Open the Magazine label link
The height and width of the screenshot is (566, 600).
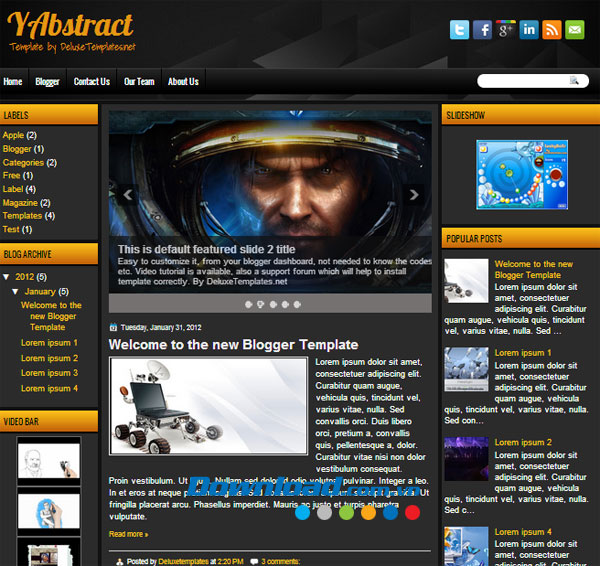click(x=20, y=203)
